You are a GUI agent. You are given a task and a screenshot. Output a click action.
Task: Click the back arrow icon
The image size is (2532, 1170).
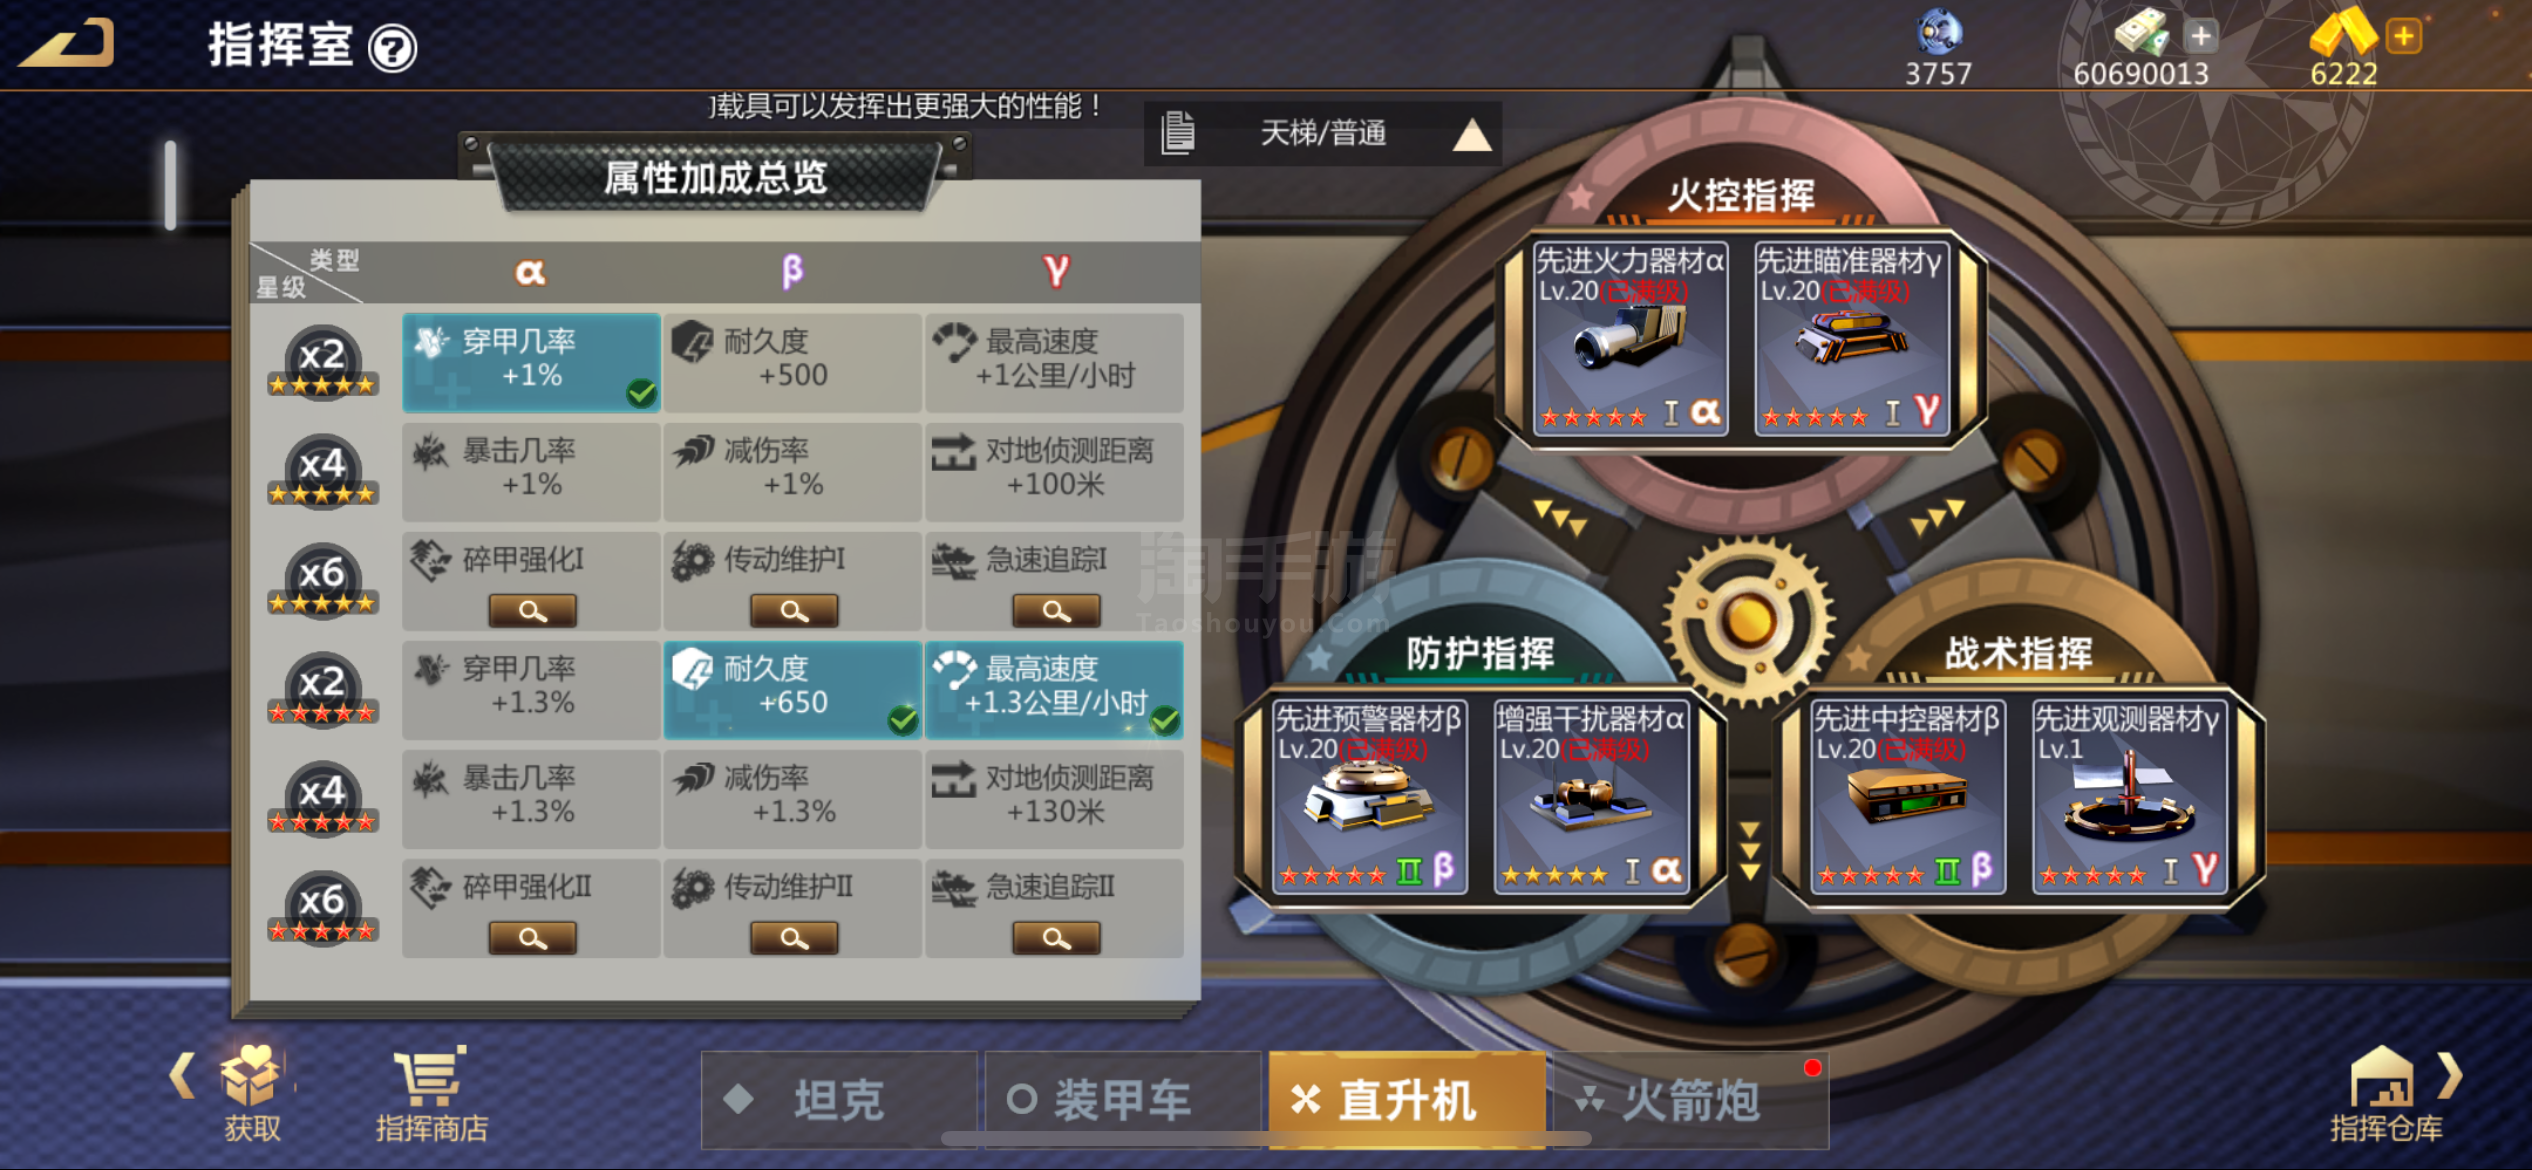click(x=67, y=44)
